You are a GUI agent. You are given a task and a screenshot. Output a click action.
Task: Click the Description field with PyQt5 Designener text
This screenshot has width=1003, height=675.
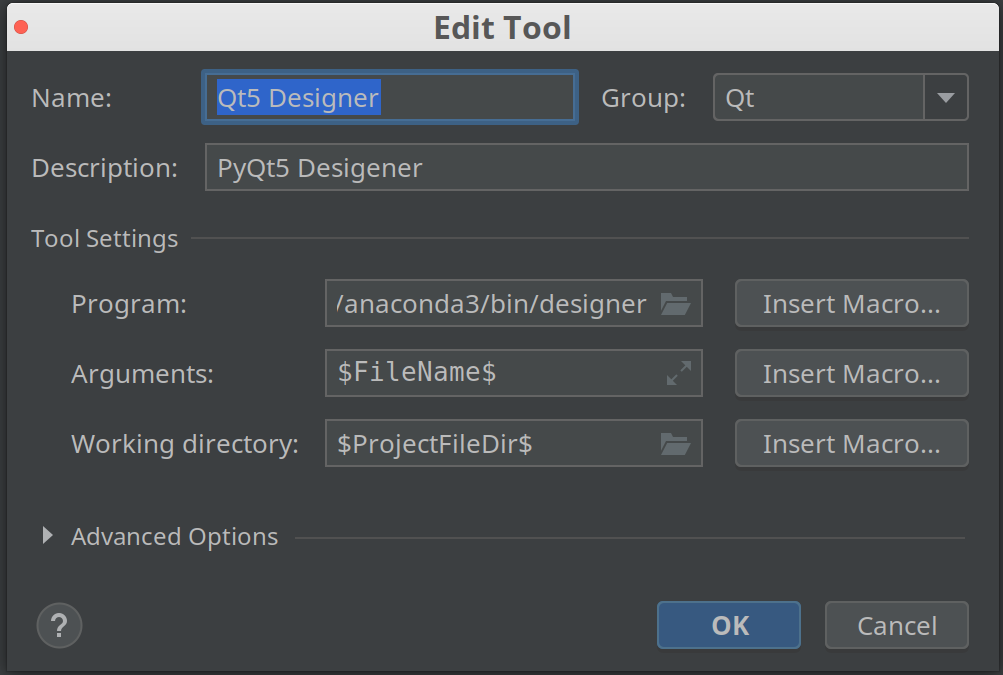[585, 167]
